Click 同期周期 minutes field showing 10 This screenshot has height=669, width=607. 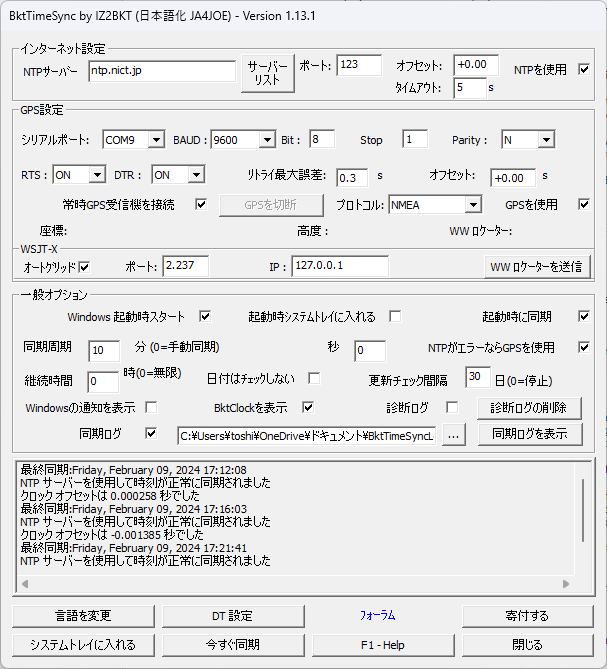click(x=104, y=351)
